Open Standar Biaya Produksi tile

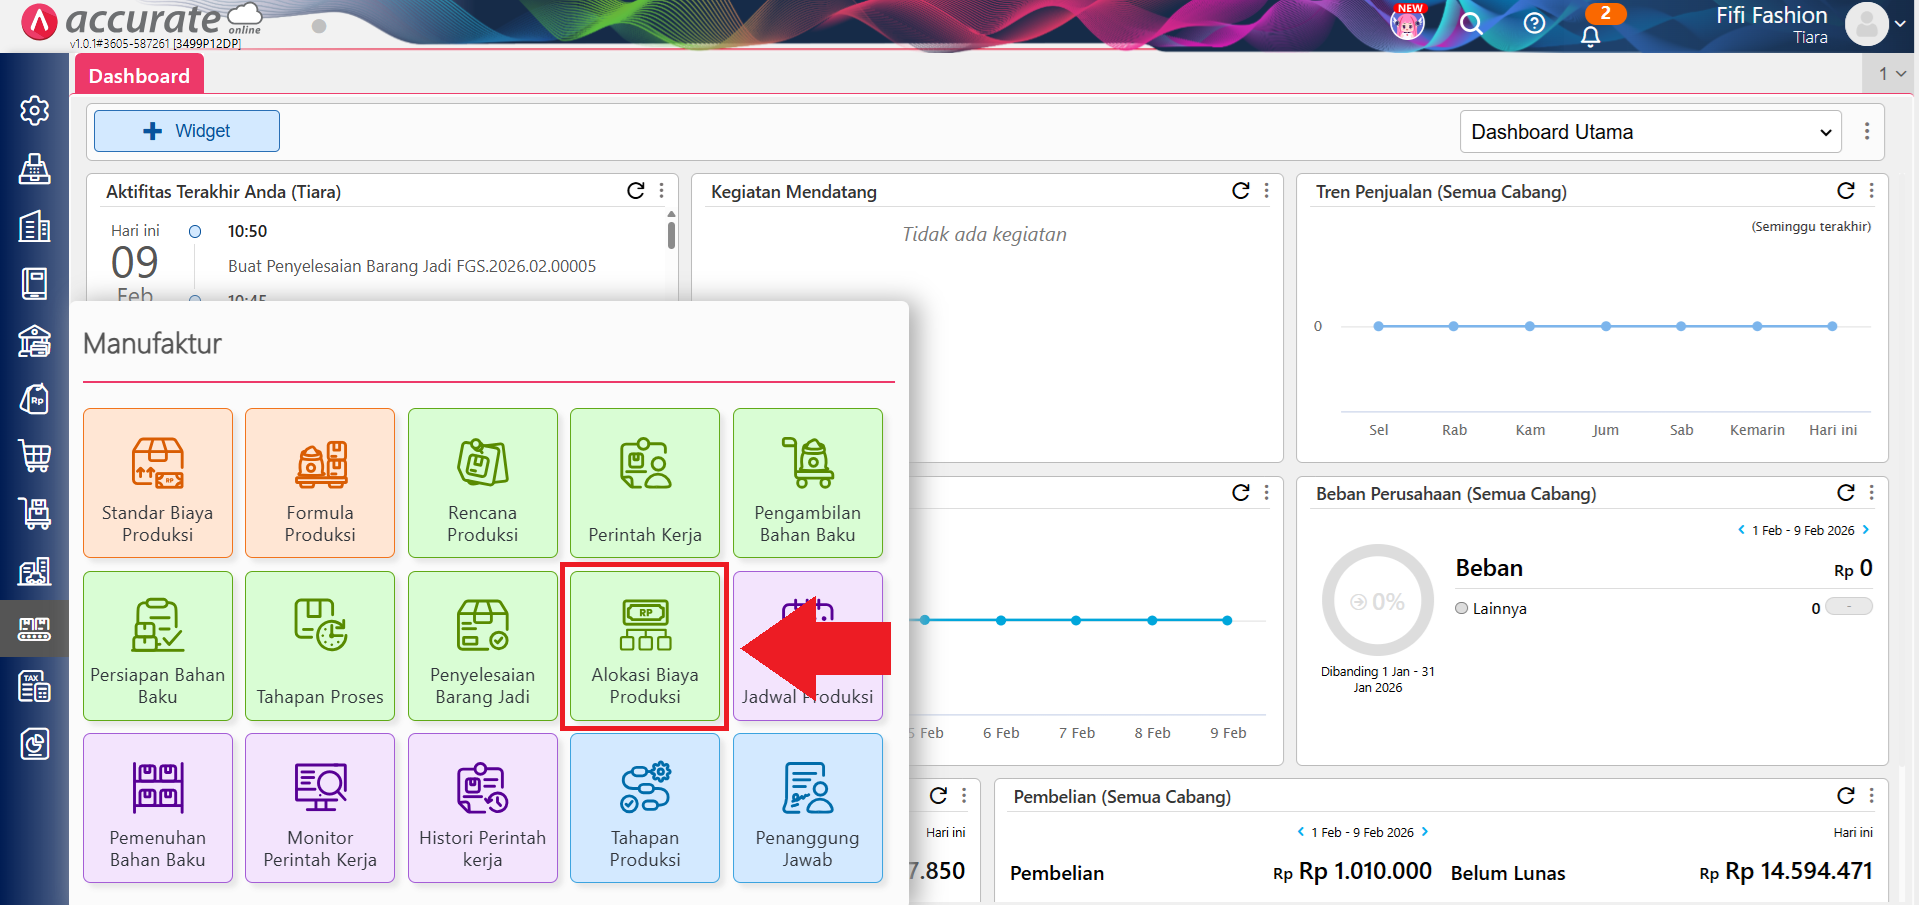[158, 483]
